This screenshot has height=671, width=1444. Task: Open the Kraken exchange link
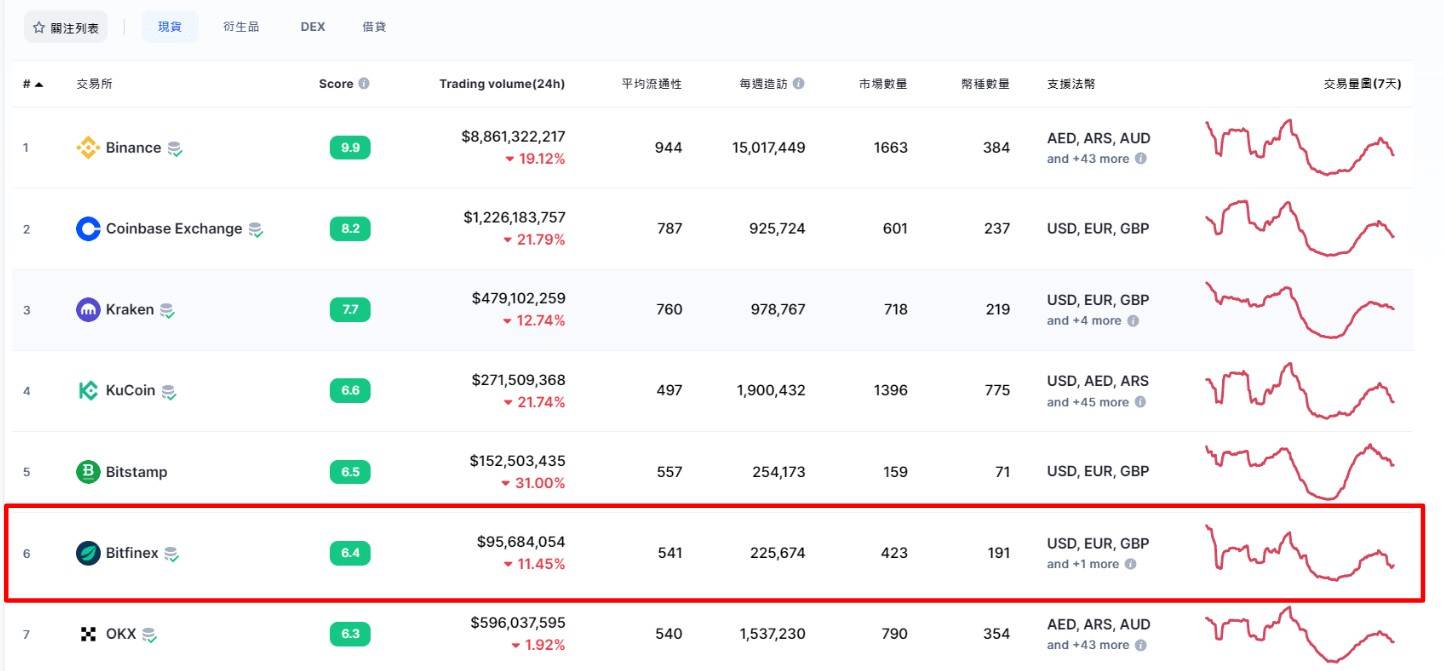tap(130, 310)
